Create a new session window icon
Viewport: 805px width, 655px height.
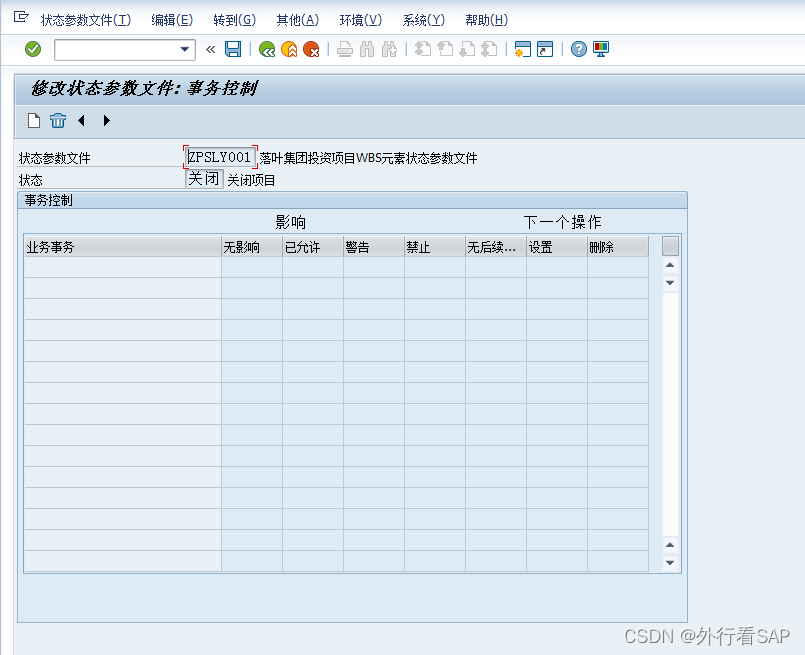click(523, 49)
